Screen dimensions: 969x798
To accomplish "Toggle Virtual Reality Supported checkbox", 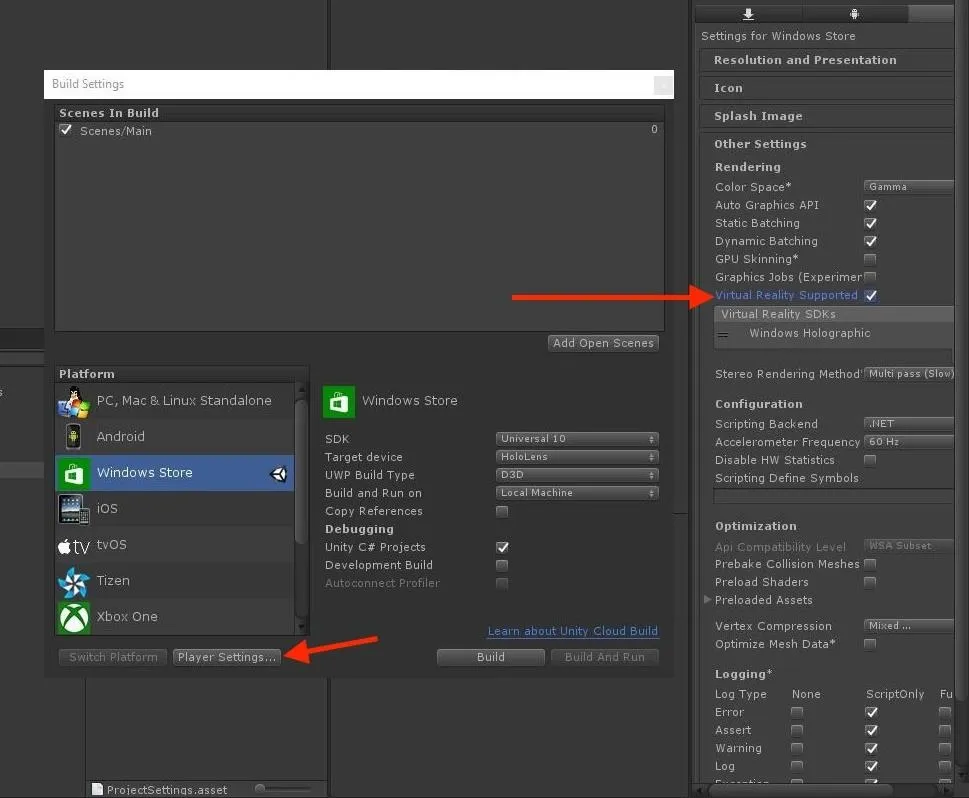I will pos(870,295).
